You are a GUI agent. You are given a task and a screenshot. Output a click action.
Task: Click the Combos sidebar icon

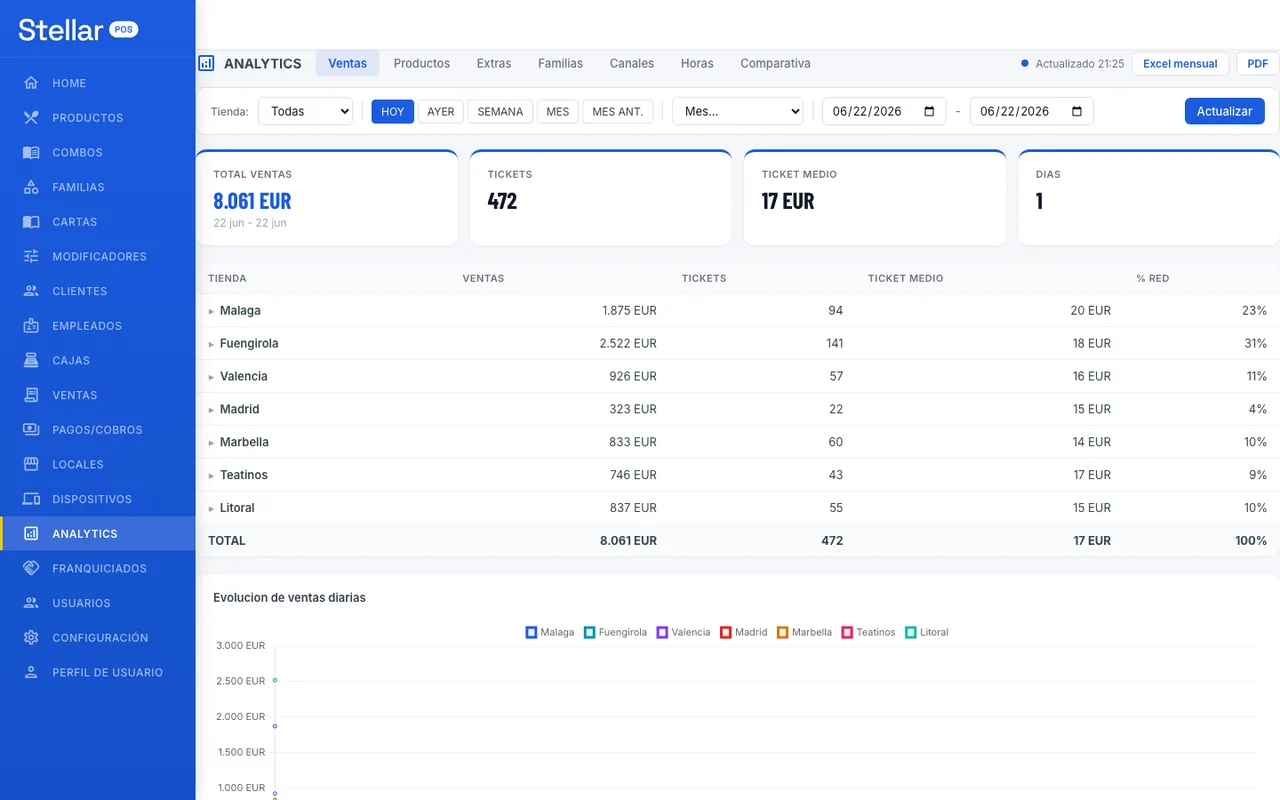click(31, 153)
